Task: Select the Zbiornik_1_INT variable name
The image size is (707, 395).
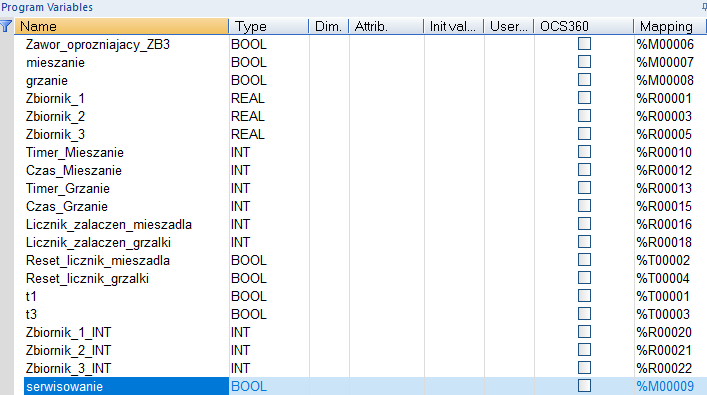Action: point(68,333)
